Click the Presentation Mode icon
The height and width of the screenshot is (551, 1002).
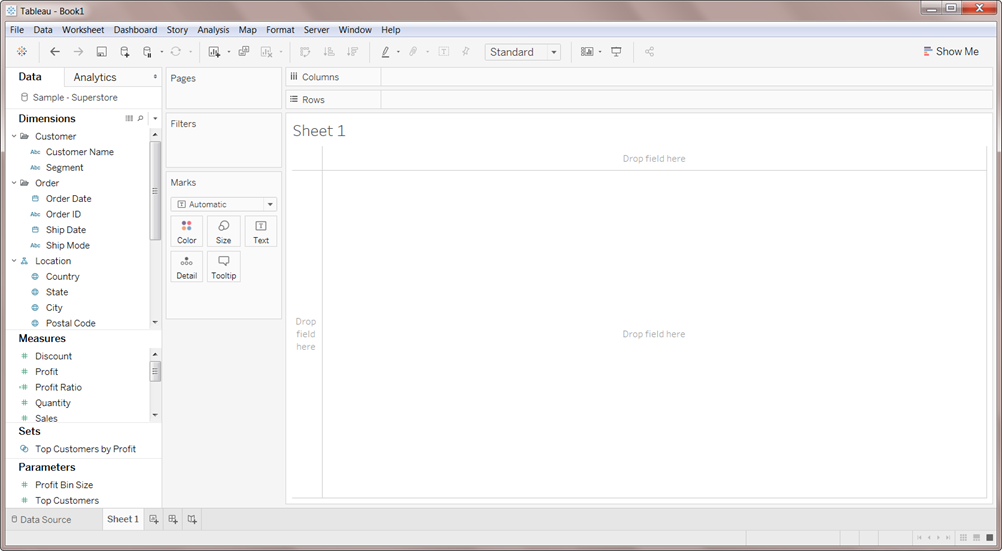coord(616,52)
